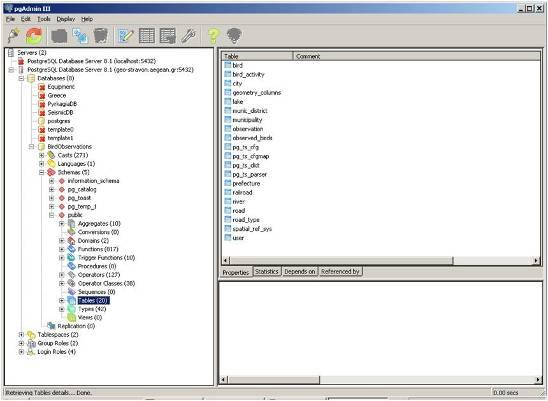This screenshot has width=548, height=401.
Task: Click the Comment column header
Action: point(417,56)
